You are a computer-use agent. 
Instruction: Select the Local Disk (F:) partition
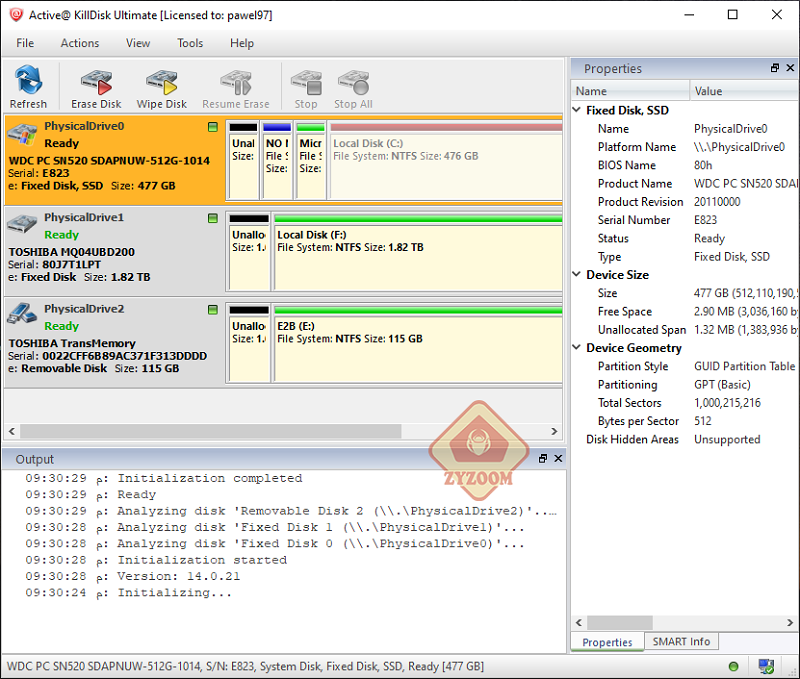pyautogui.click(x=418, y=252)
